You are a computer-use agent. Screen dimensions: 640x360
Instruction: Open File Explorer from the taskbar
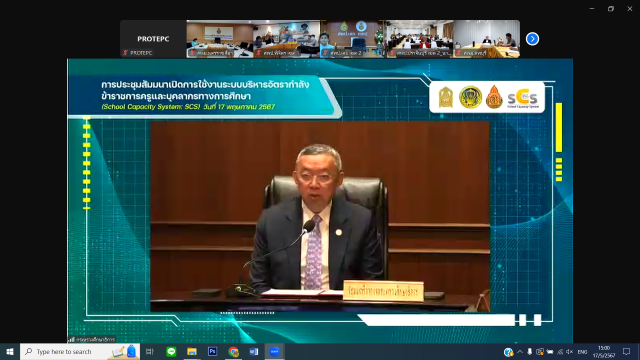tap(192, 351)
